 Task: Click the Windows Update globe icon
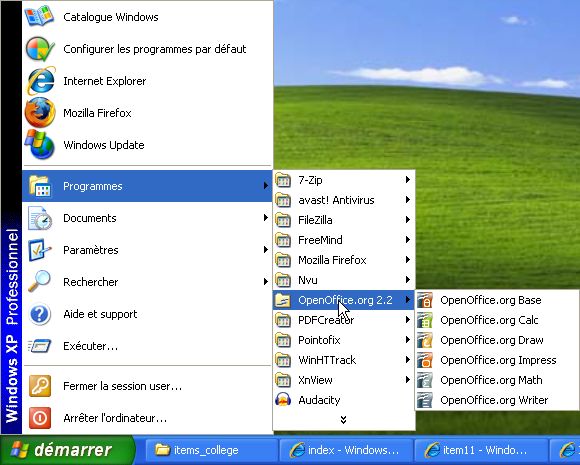(40, 144)
